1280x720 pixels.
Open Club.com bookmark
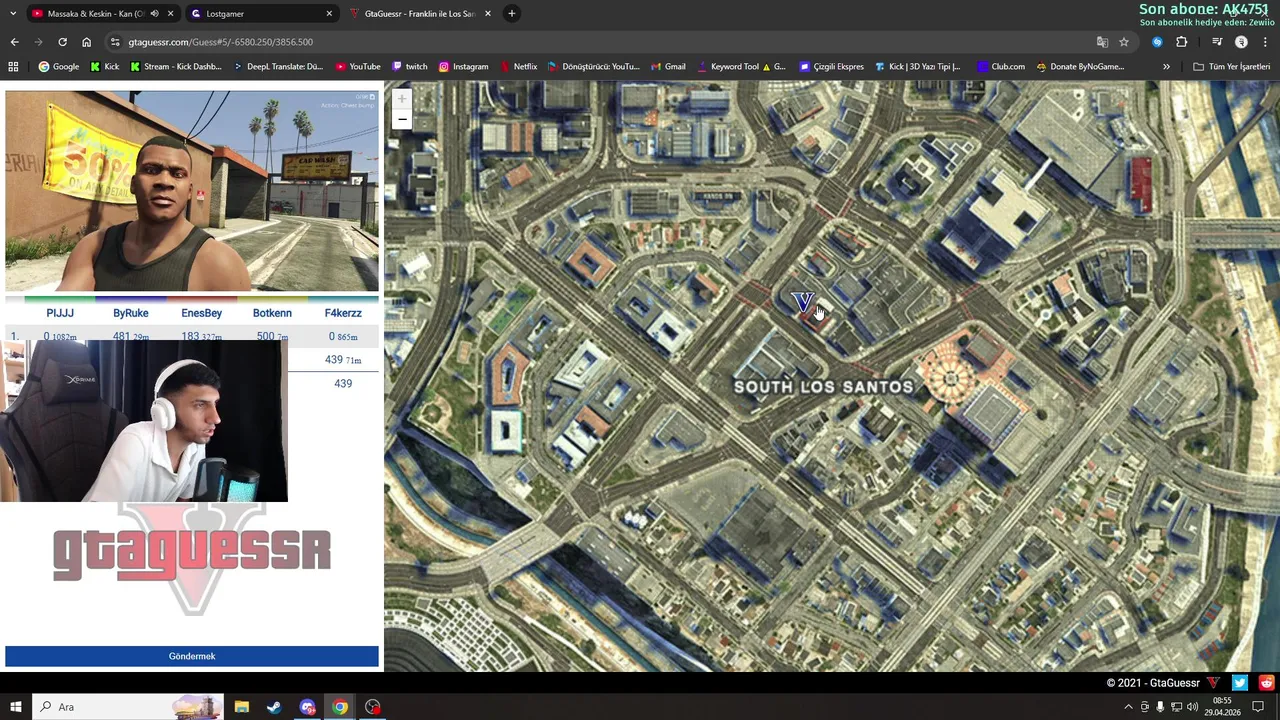tap(1001, 67)
